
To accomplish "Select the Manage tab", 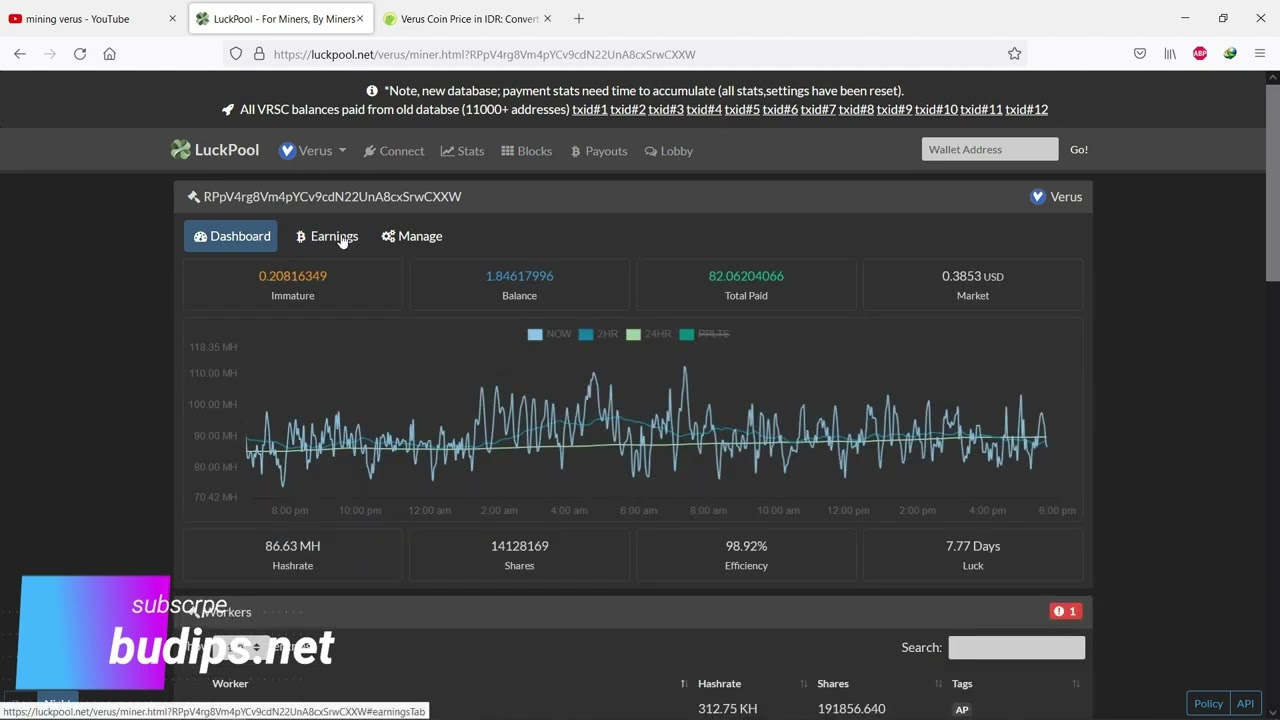I will click(412, 236).
